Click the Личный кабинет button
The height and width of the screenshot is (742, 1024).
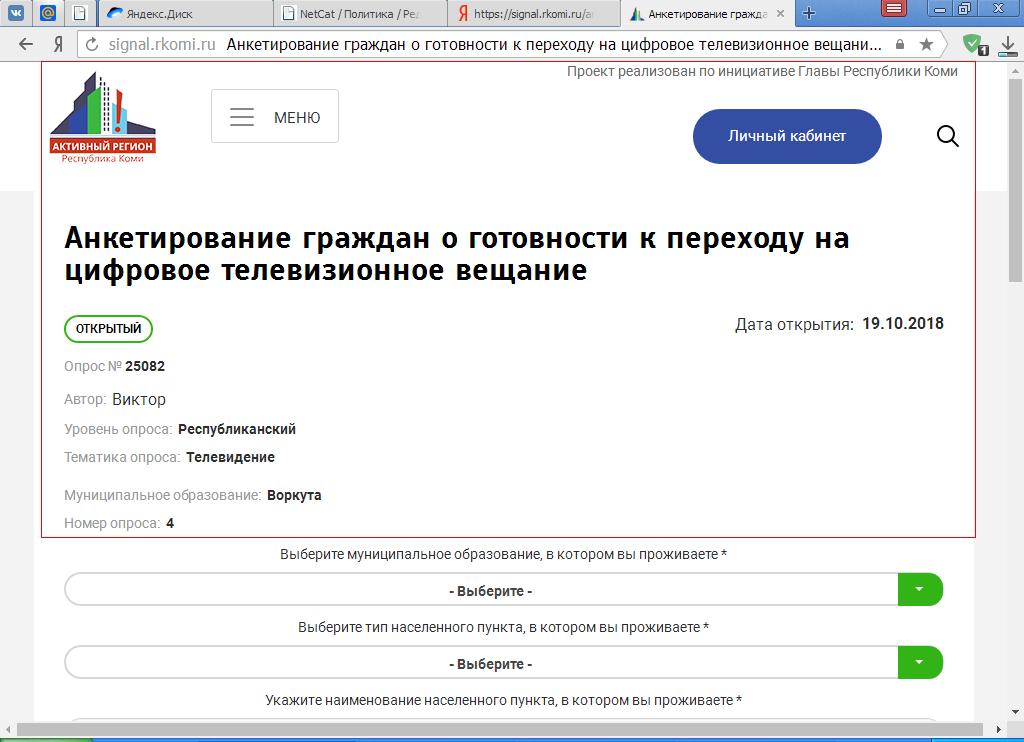click(787, 136)
